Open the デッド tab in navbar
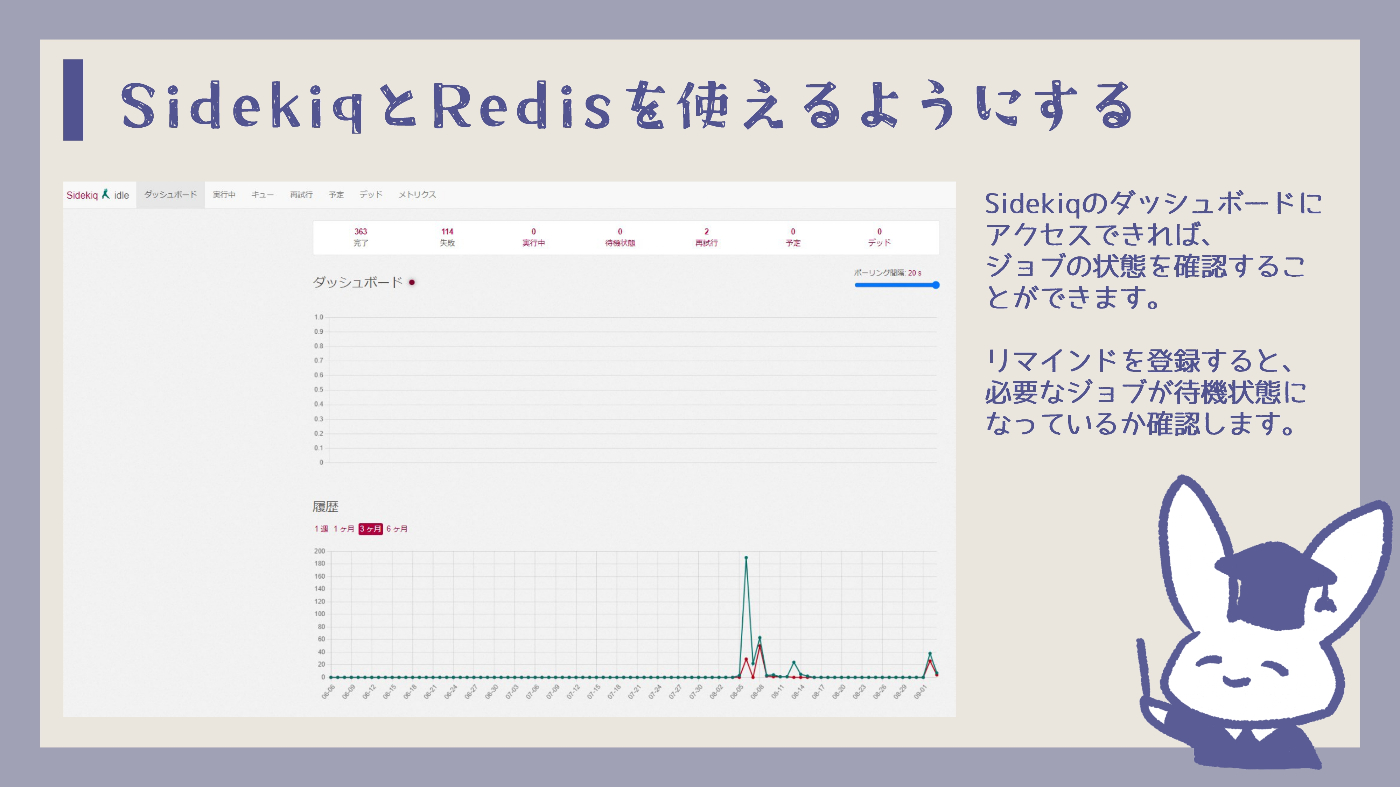The image size is (1400, 787). click(x=371, y=195)
